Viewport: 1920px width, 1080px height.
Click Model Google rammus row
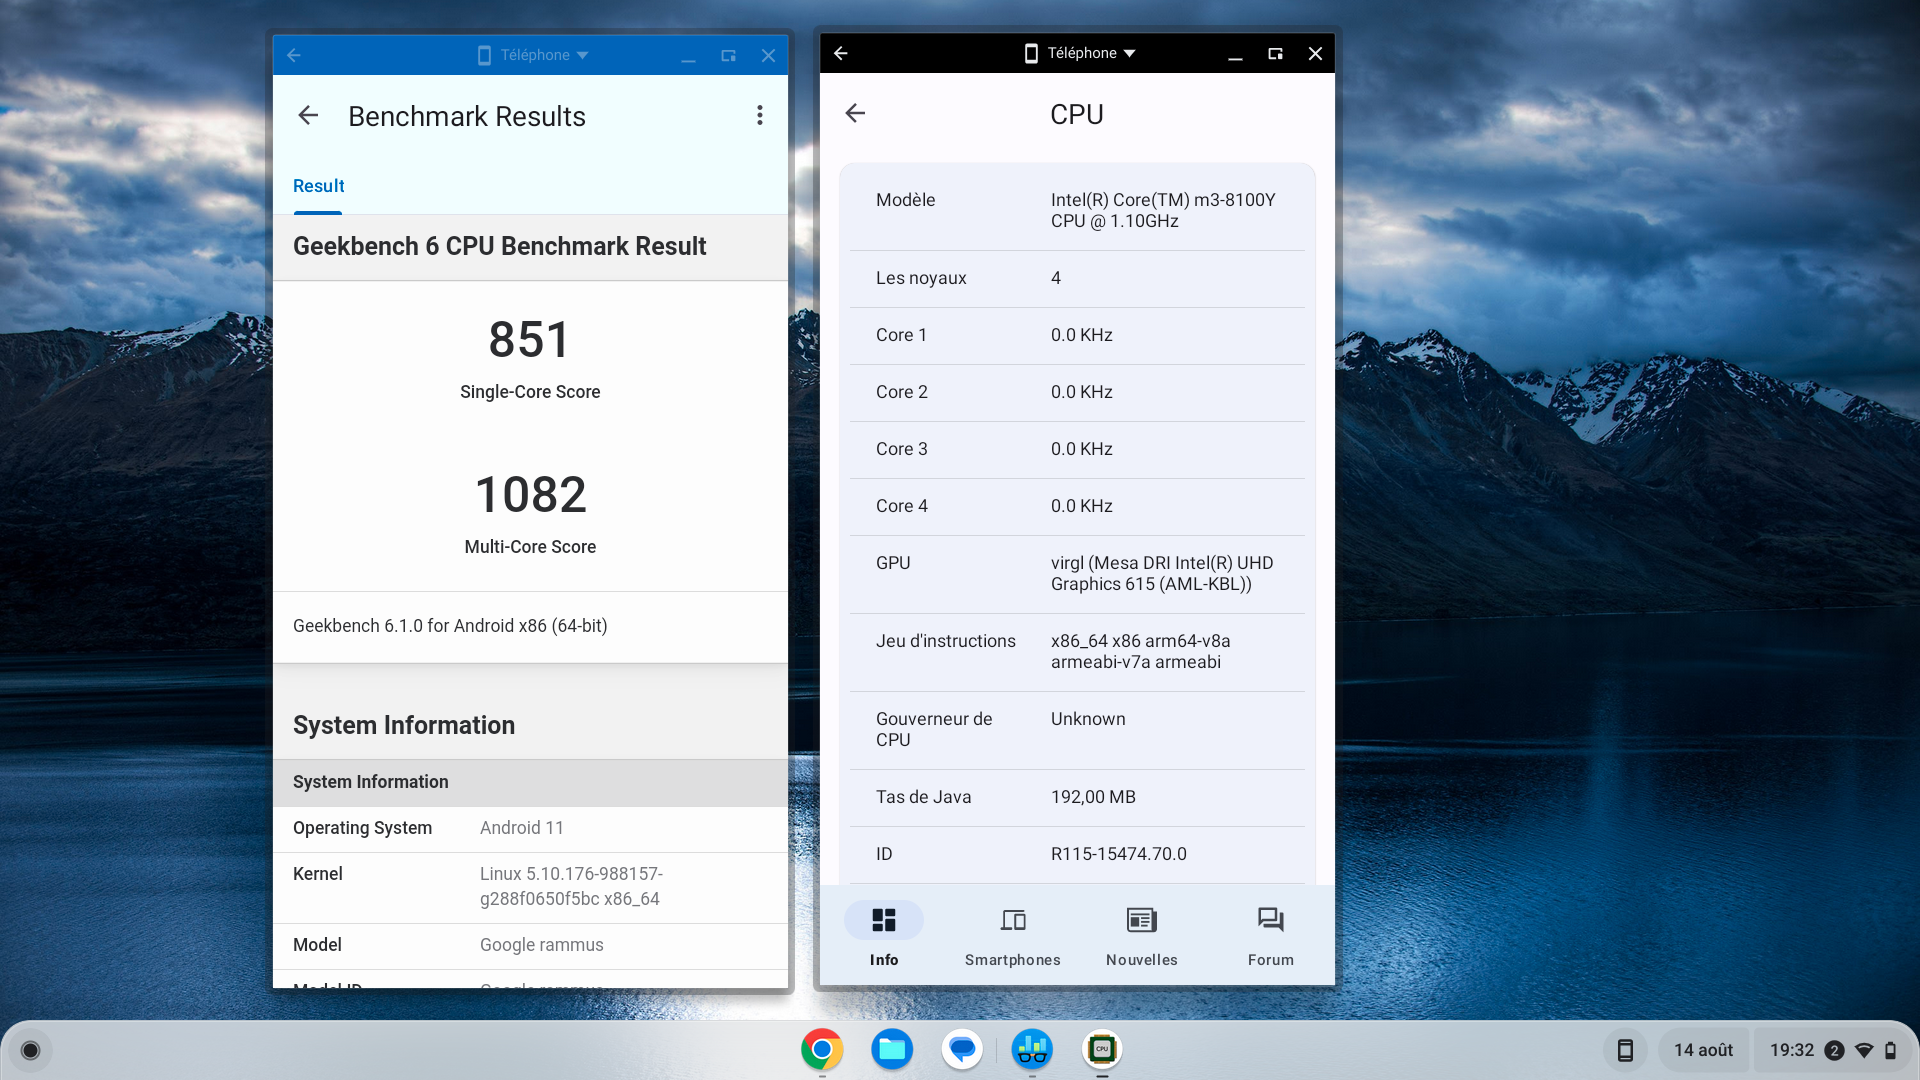click(530, 945)
